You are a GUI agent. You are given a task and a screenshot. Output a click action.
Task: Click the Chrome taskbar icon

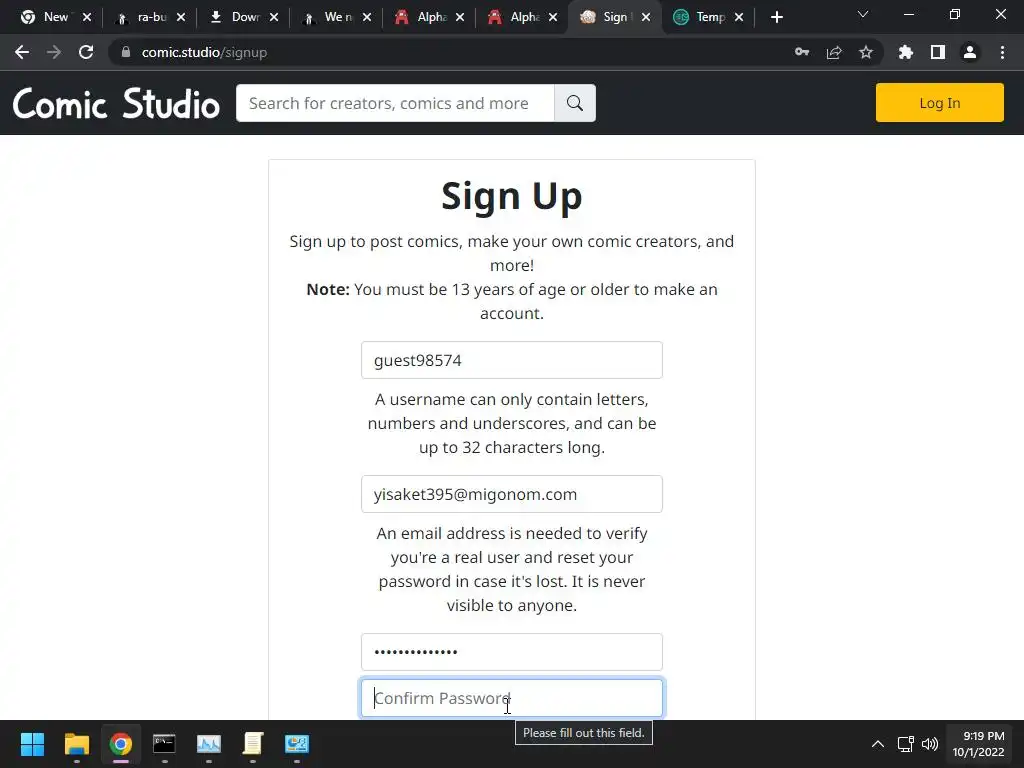click(x=121, y=744)
